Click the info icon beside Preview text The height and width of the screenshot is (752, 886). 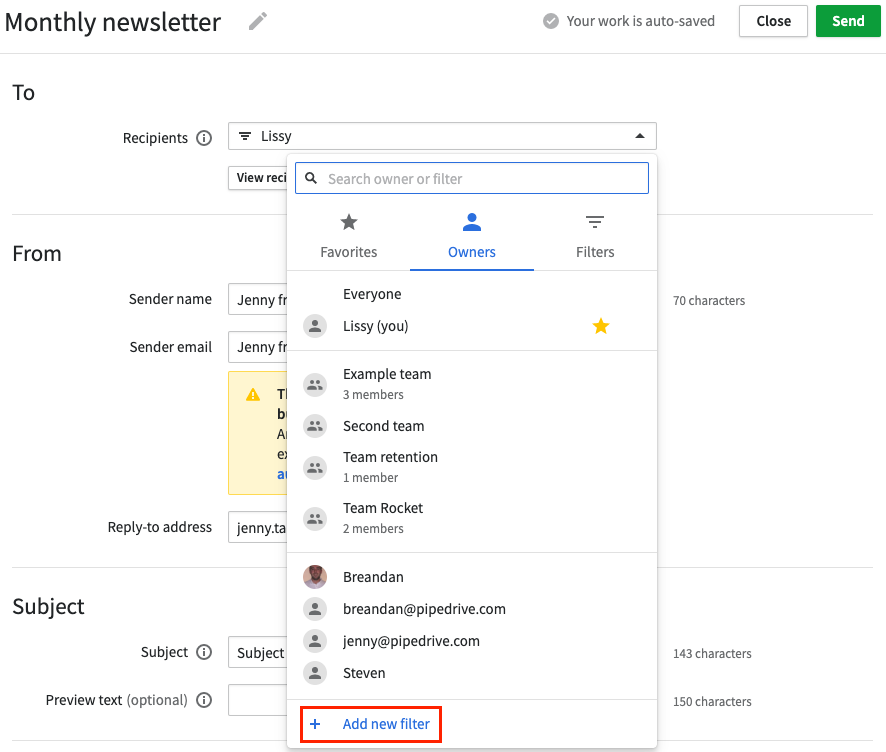click(x=204, y=700)
